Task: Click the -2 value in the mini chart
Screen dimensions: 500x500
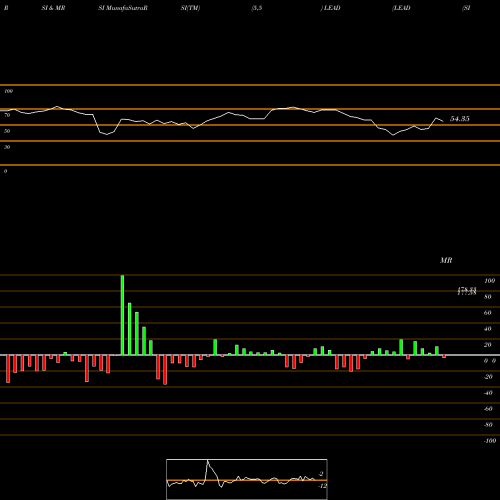Action: (321, 474)
